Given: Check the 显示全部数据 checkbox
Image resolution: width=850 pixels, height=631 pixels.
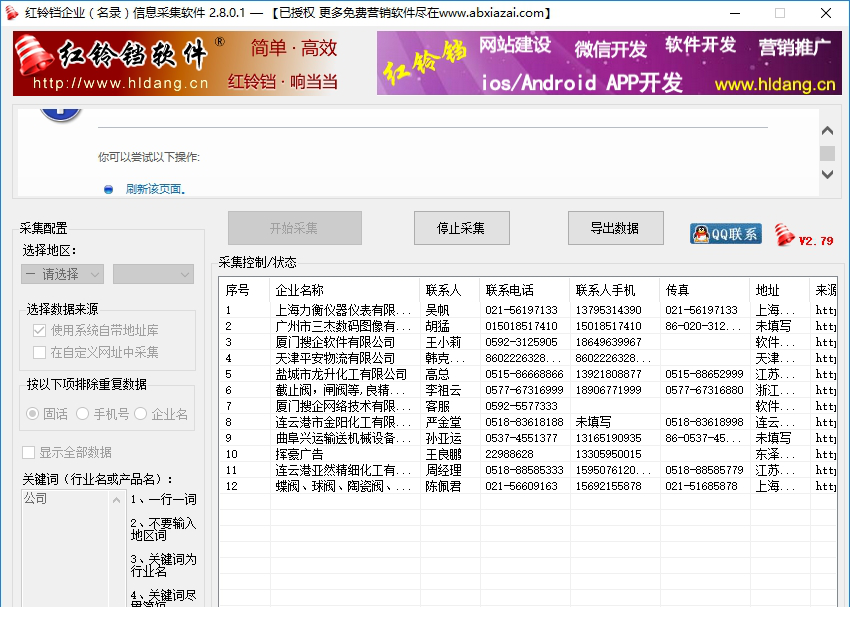Looking at the screenshot, I should [x=28, y=452].
